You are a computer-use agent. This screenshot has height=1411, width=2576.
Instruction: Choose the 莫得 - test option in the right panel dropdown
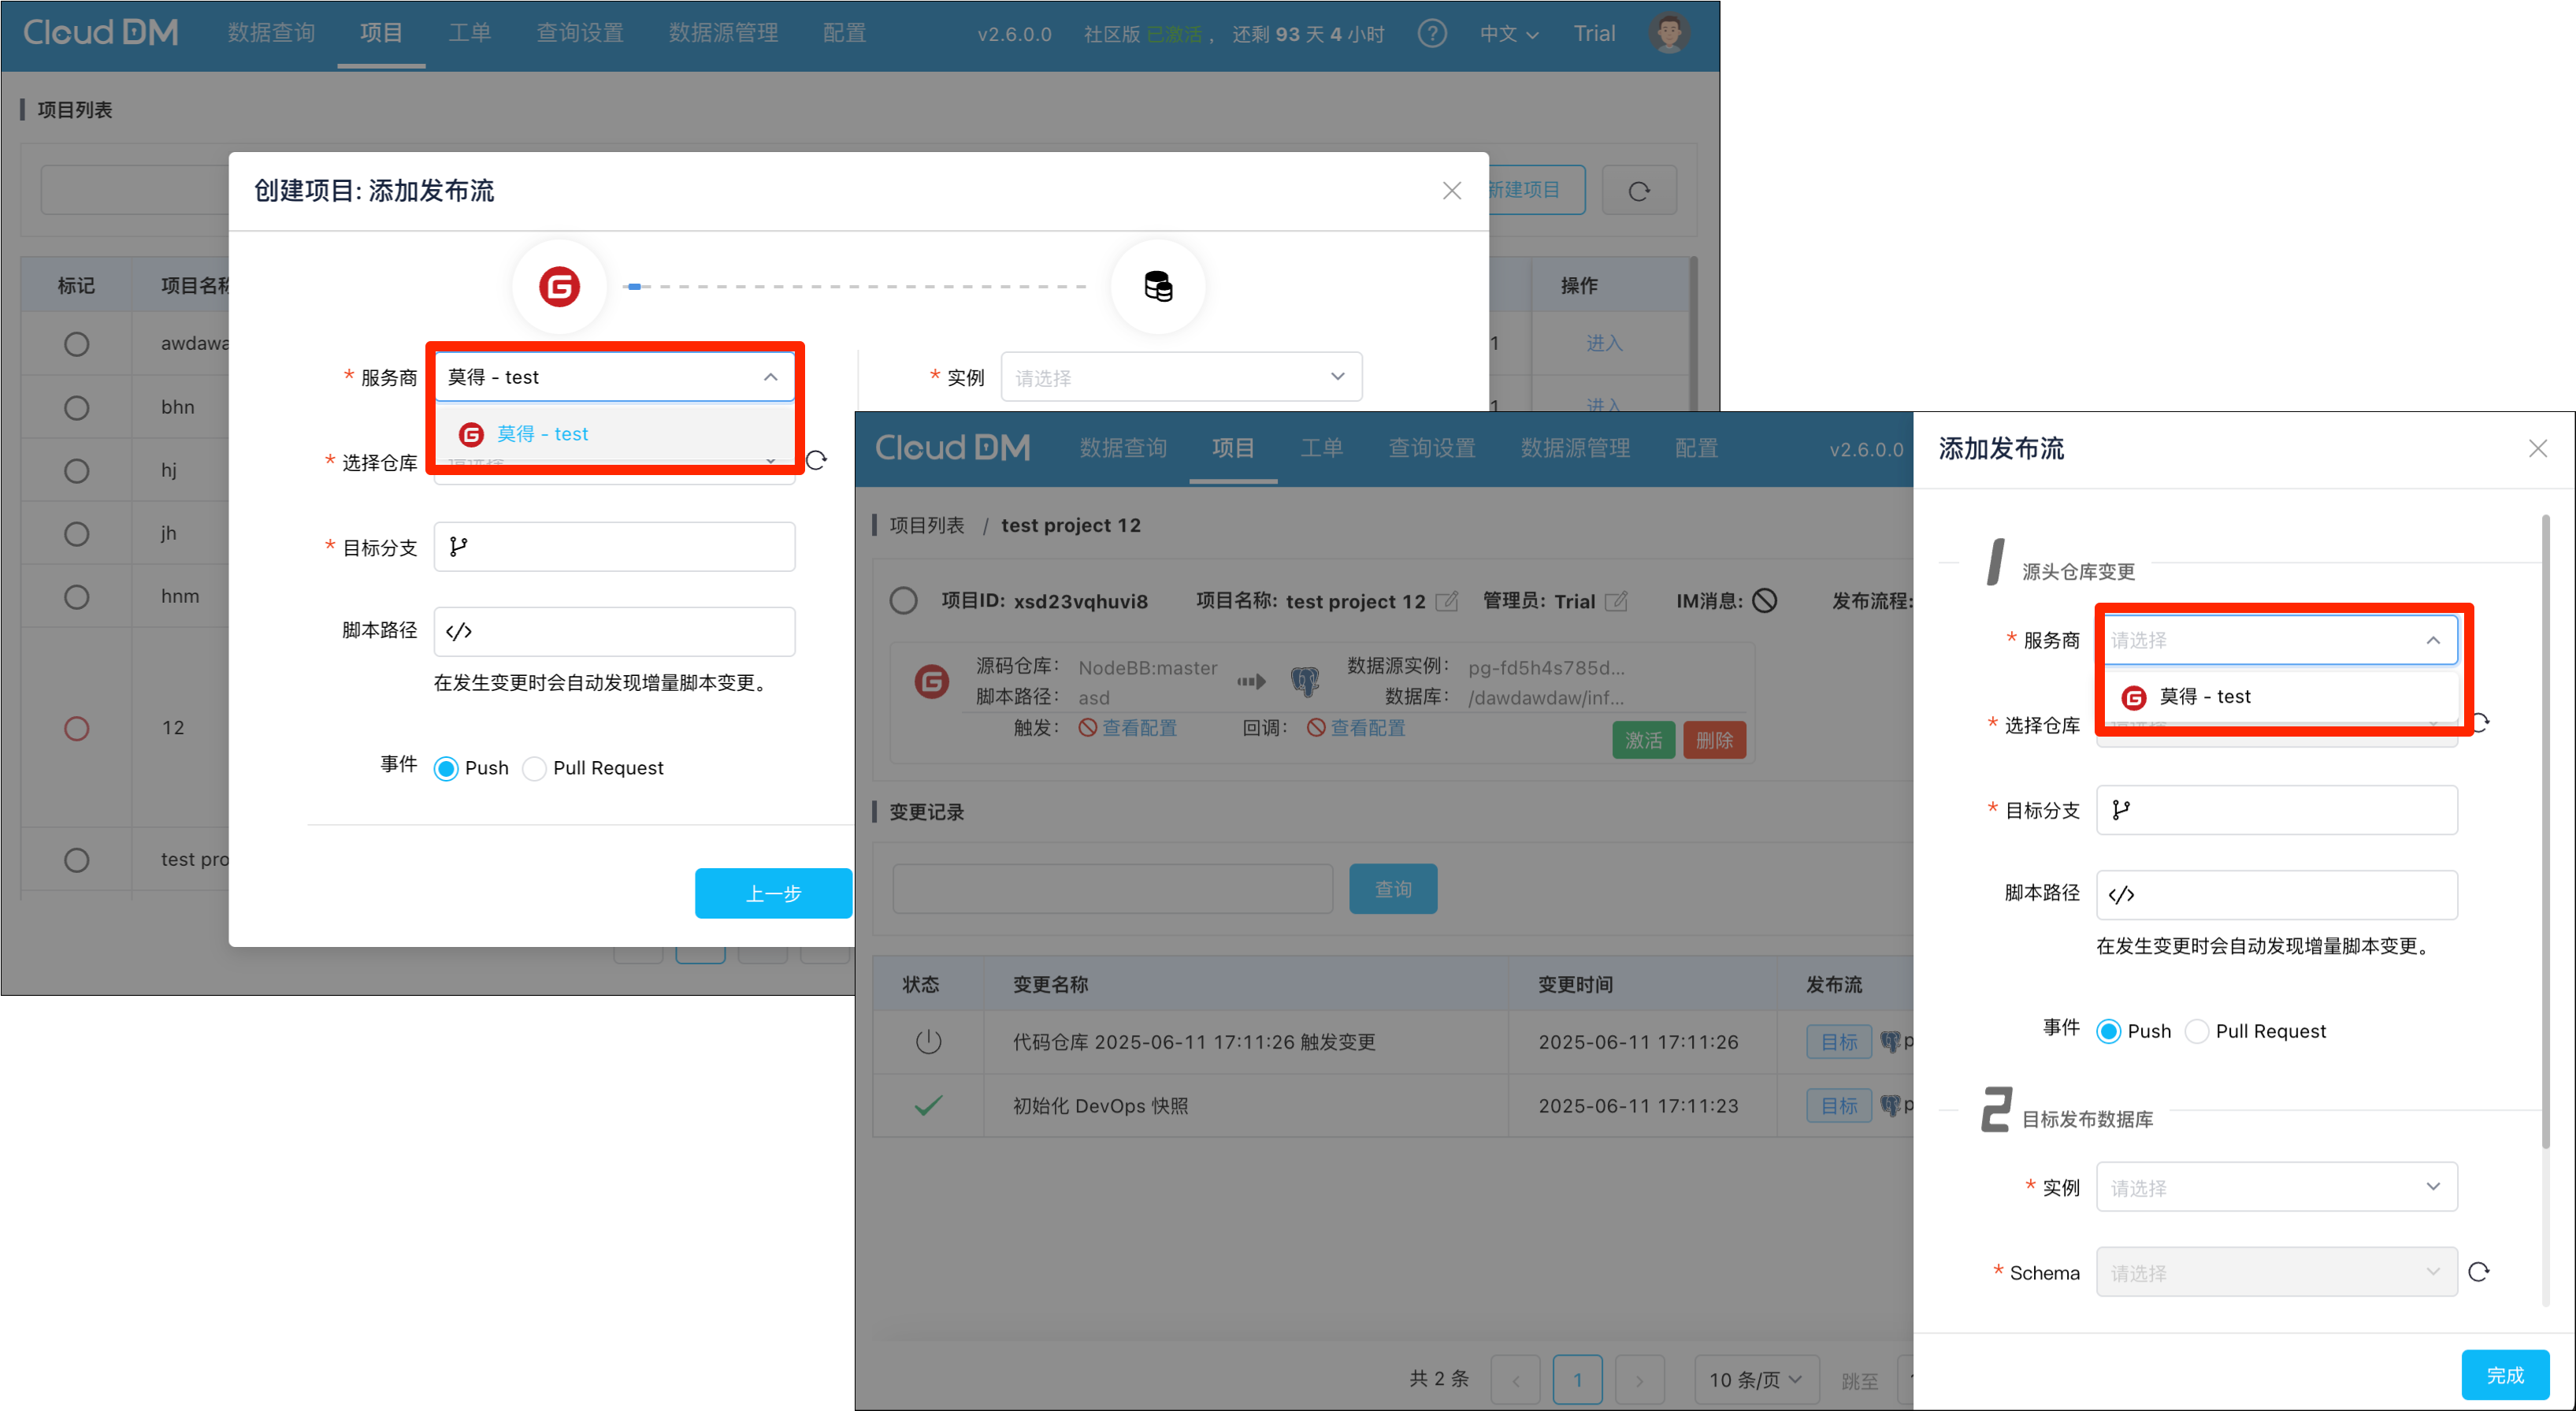coord(2204,697)
